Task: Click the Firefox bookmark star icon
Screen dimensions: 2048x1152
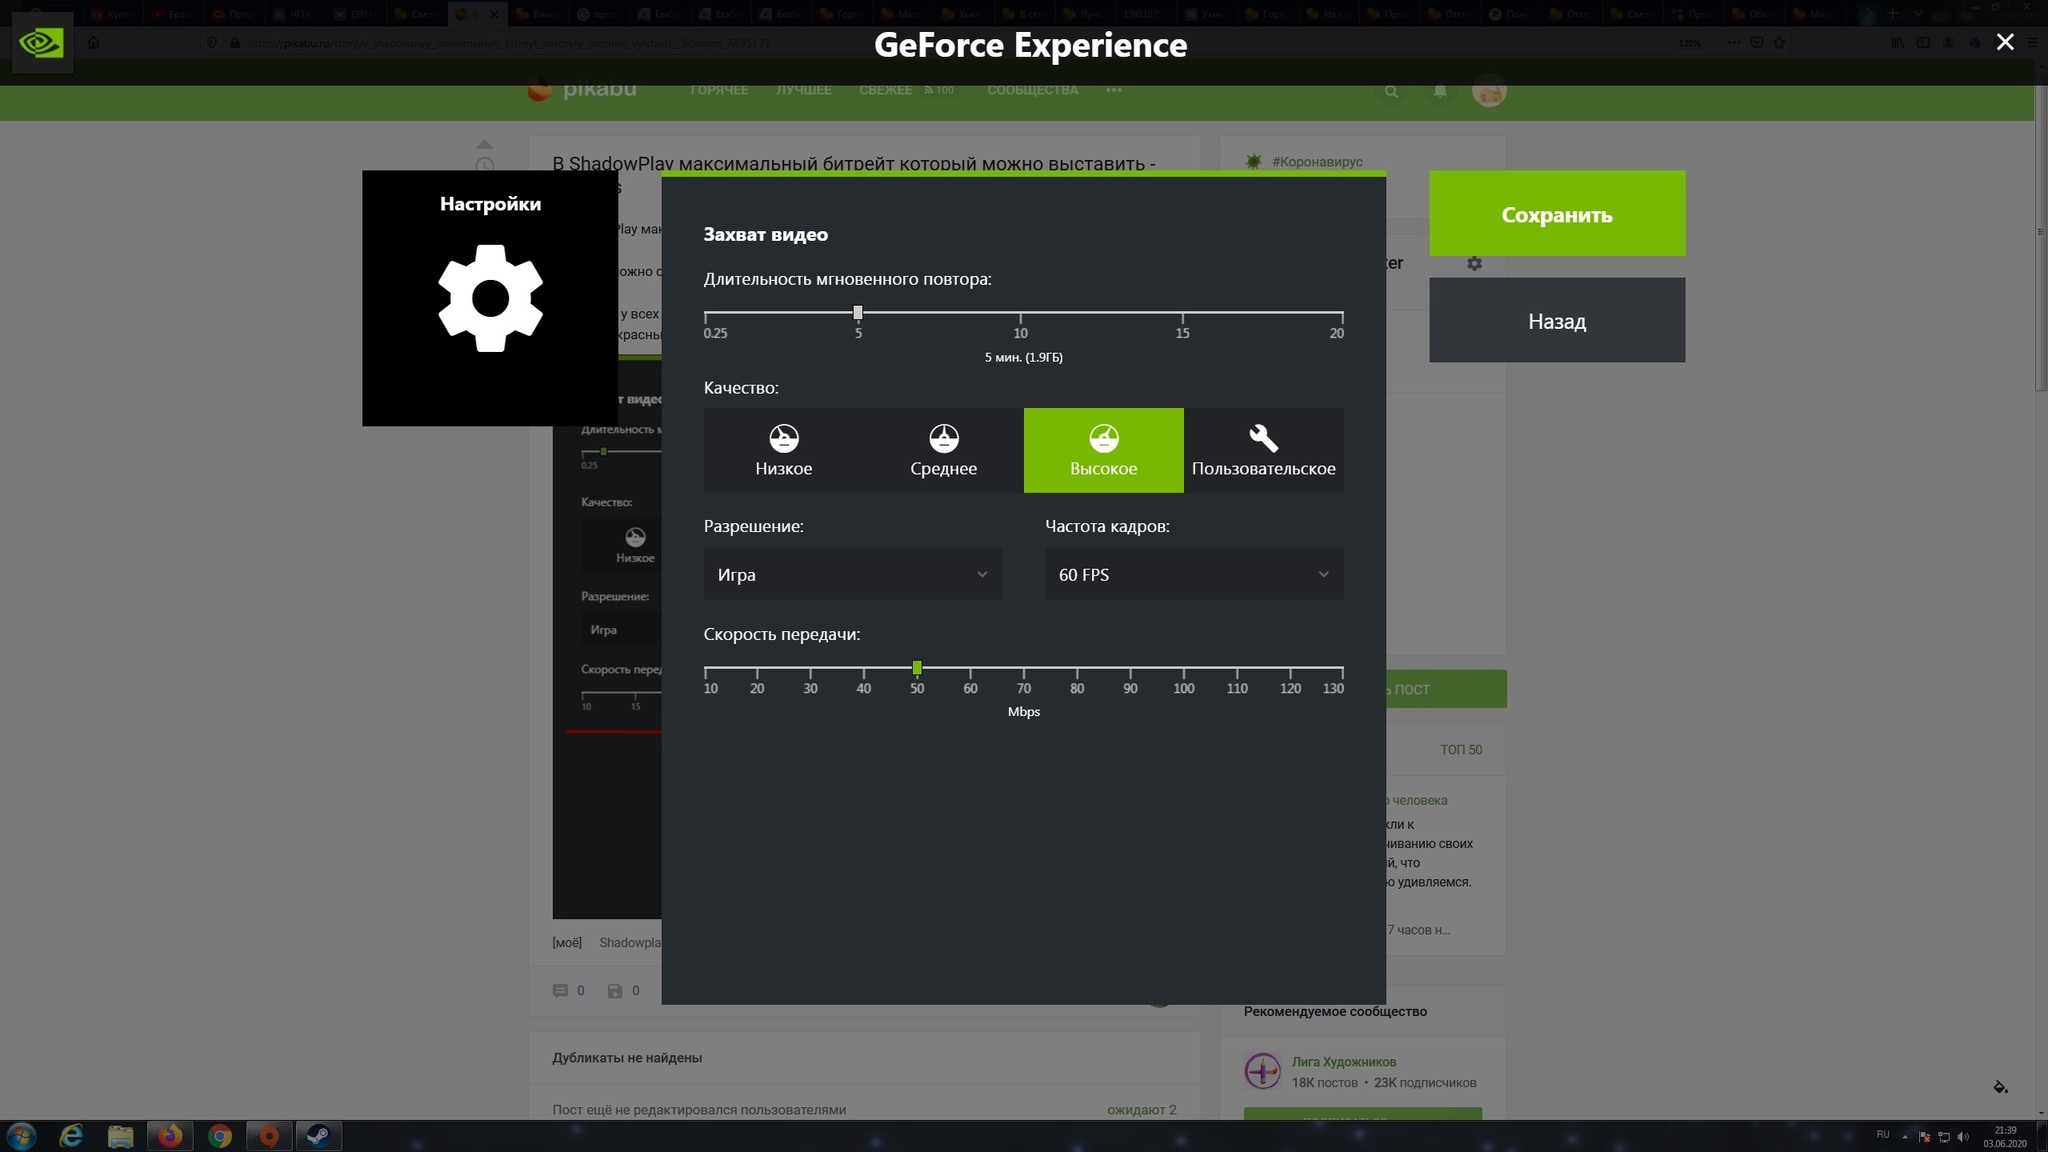Action: [1779, 43]
